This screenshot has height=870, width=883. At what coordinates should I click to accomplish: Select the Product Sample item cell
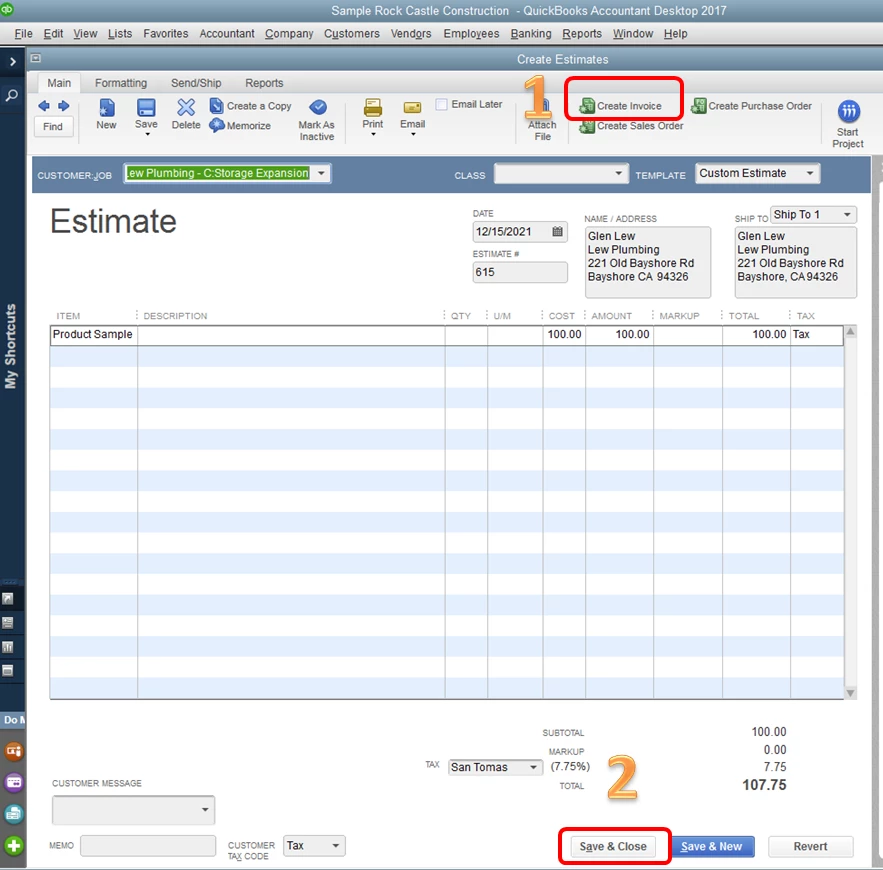click(x=93, y=334)
